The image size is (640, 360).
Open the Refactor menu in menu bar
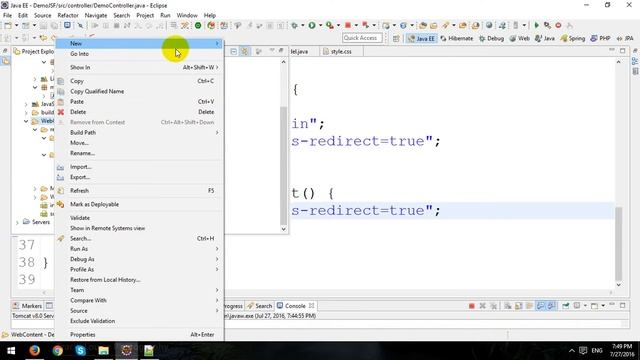click(x=68, y=16)
